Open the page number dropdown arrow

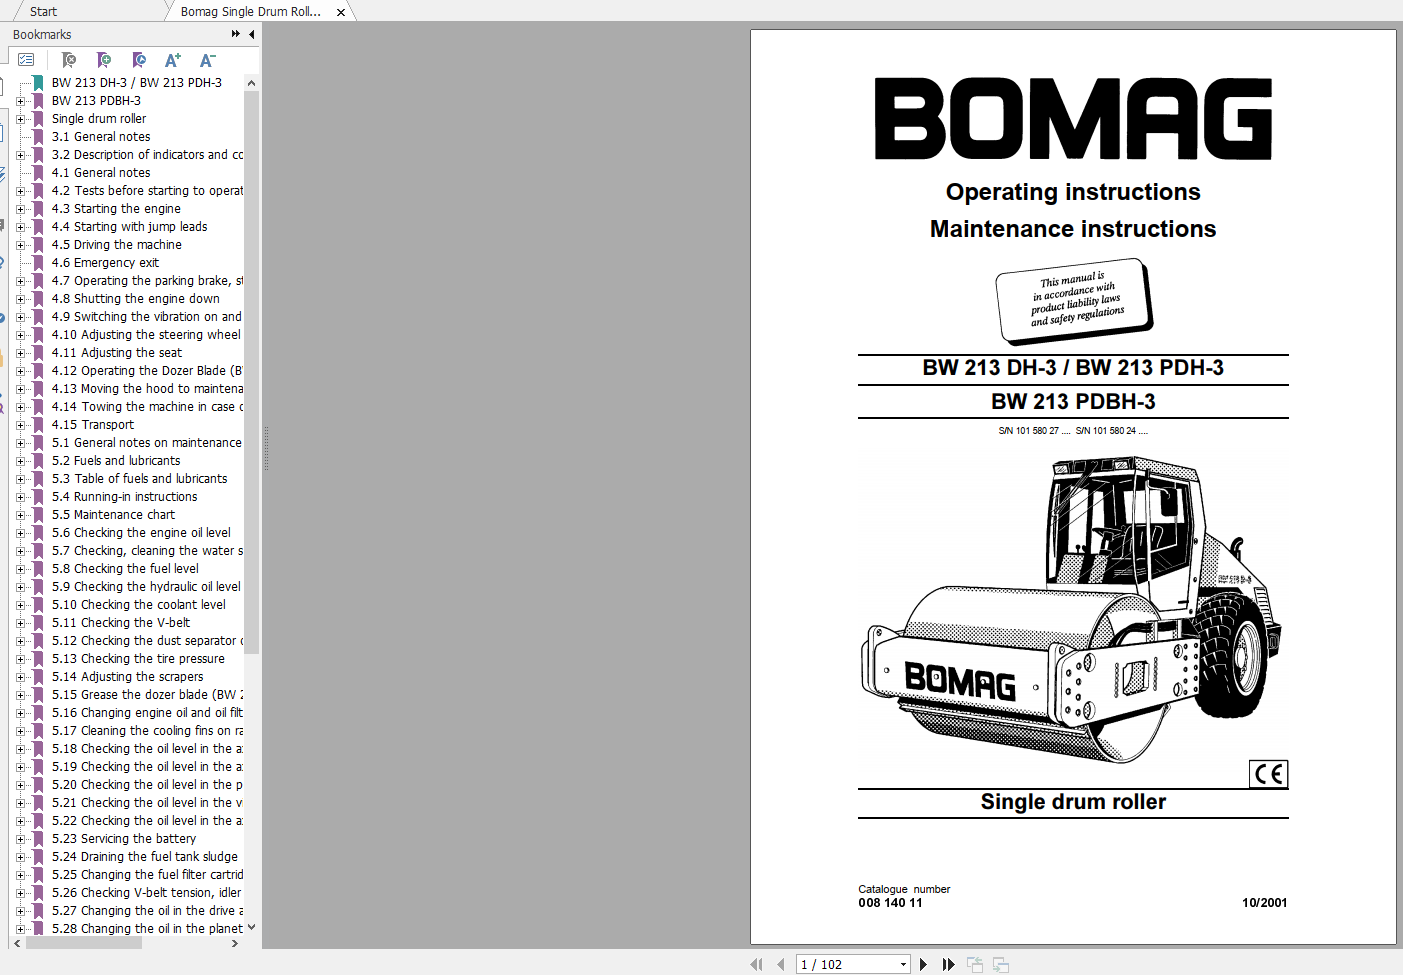903,965
